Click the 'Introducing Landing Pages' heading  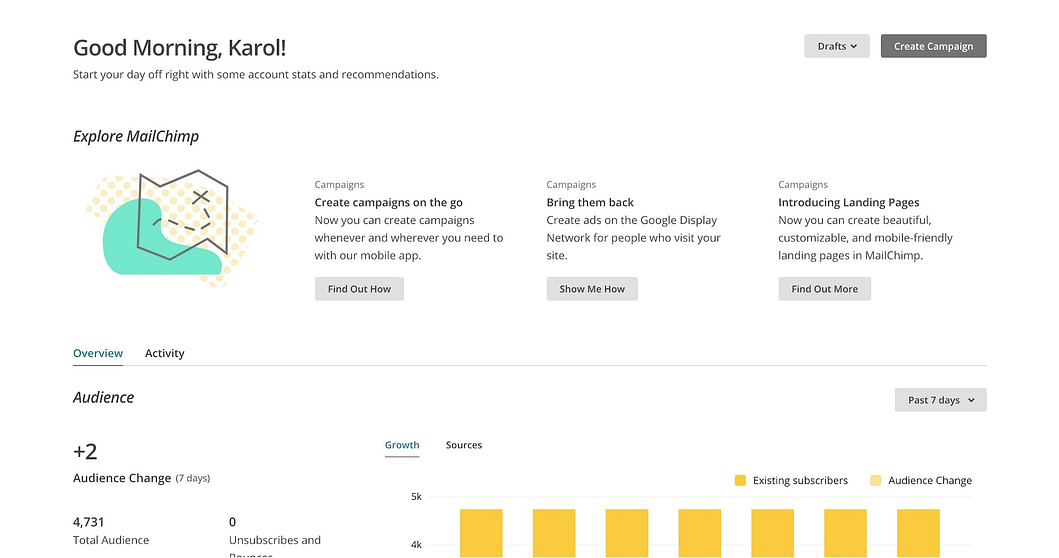(848, 202)
